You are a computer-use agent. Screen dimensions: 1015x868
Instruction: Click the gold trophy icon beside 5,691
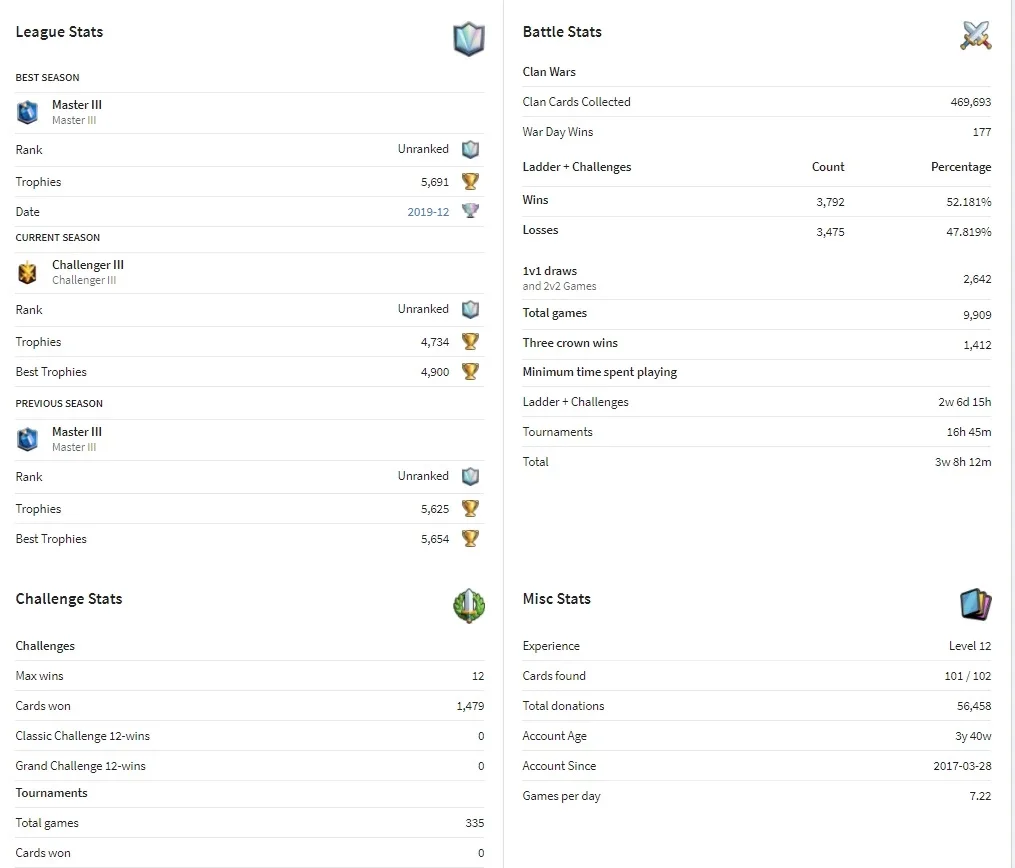coord(470,181)
